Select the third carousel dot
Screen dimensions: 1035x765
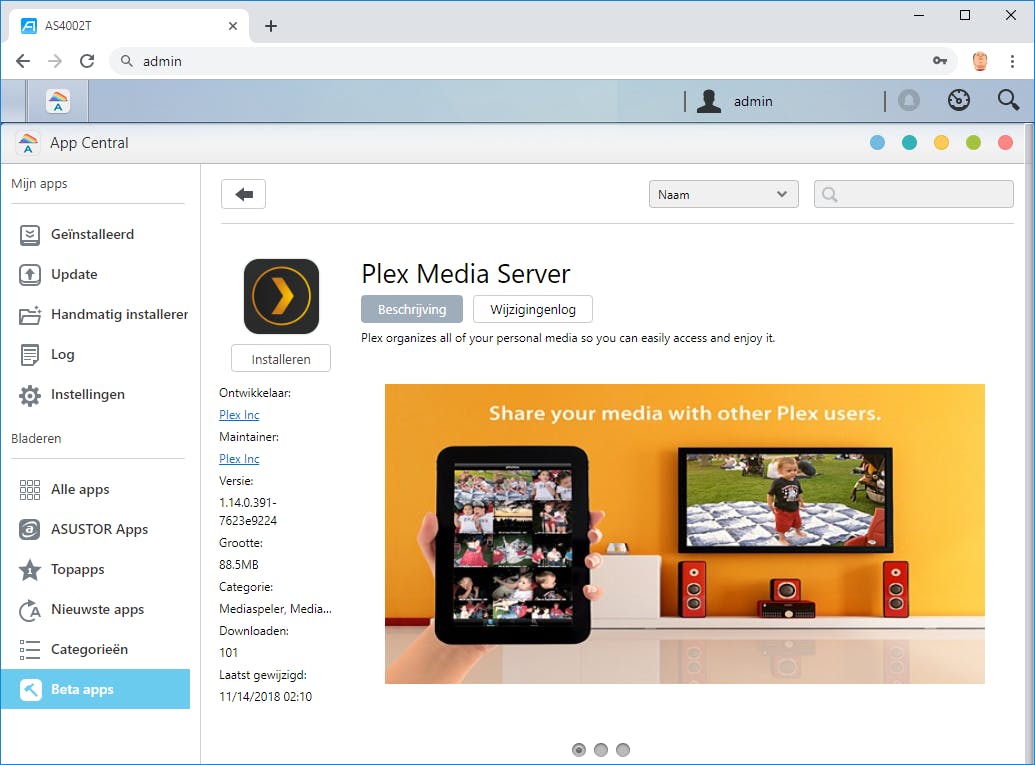coord(623,750)
